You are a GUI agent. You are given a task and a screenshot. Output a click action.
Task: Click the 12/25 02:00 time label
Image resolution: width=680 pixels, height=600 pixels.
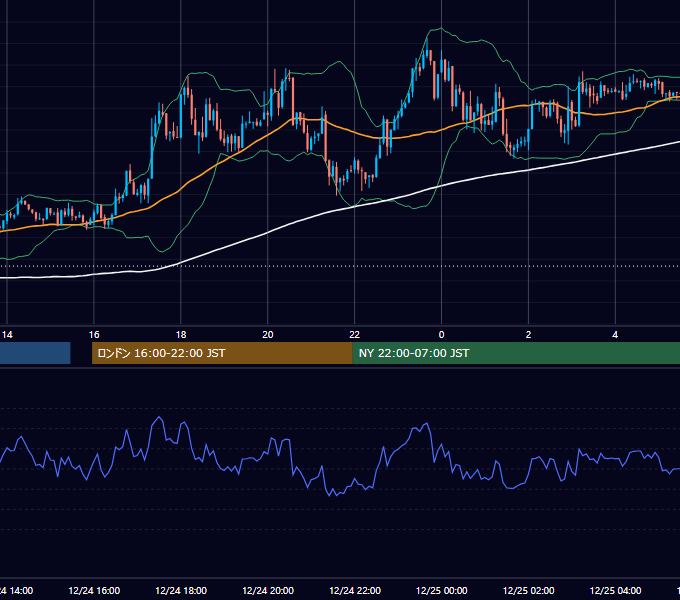528,590
